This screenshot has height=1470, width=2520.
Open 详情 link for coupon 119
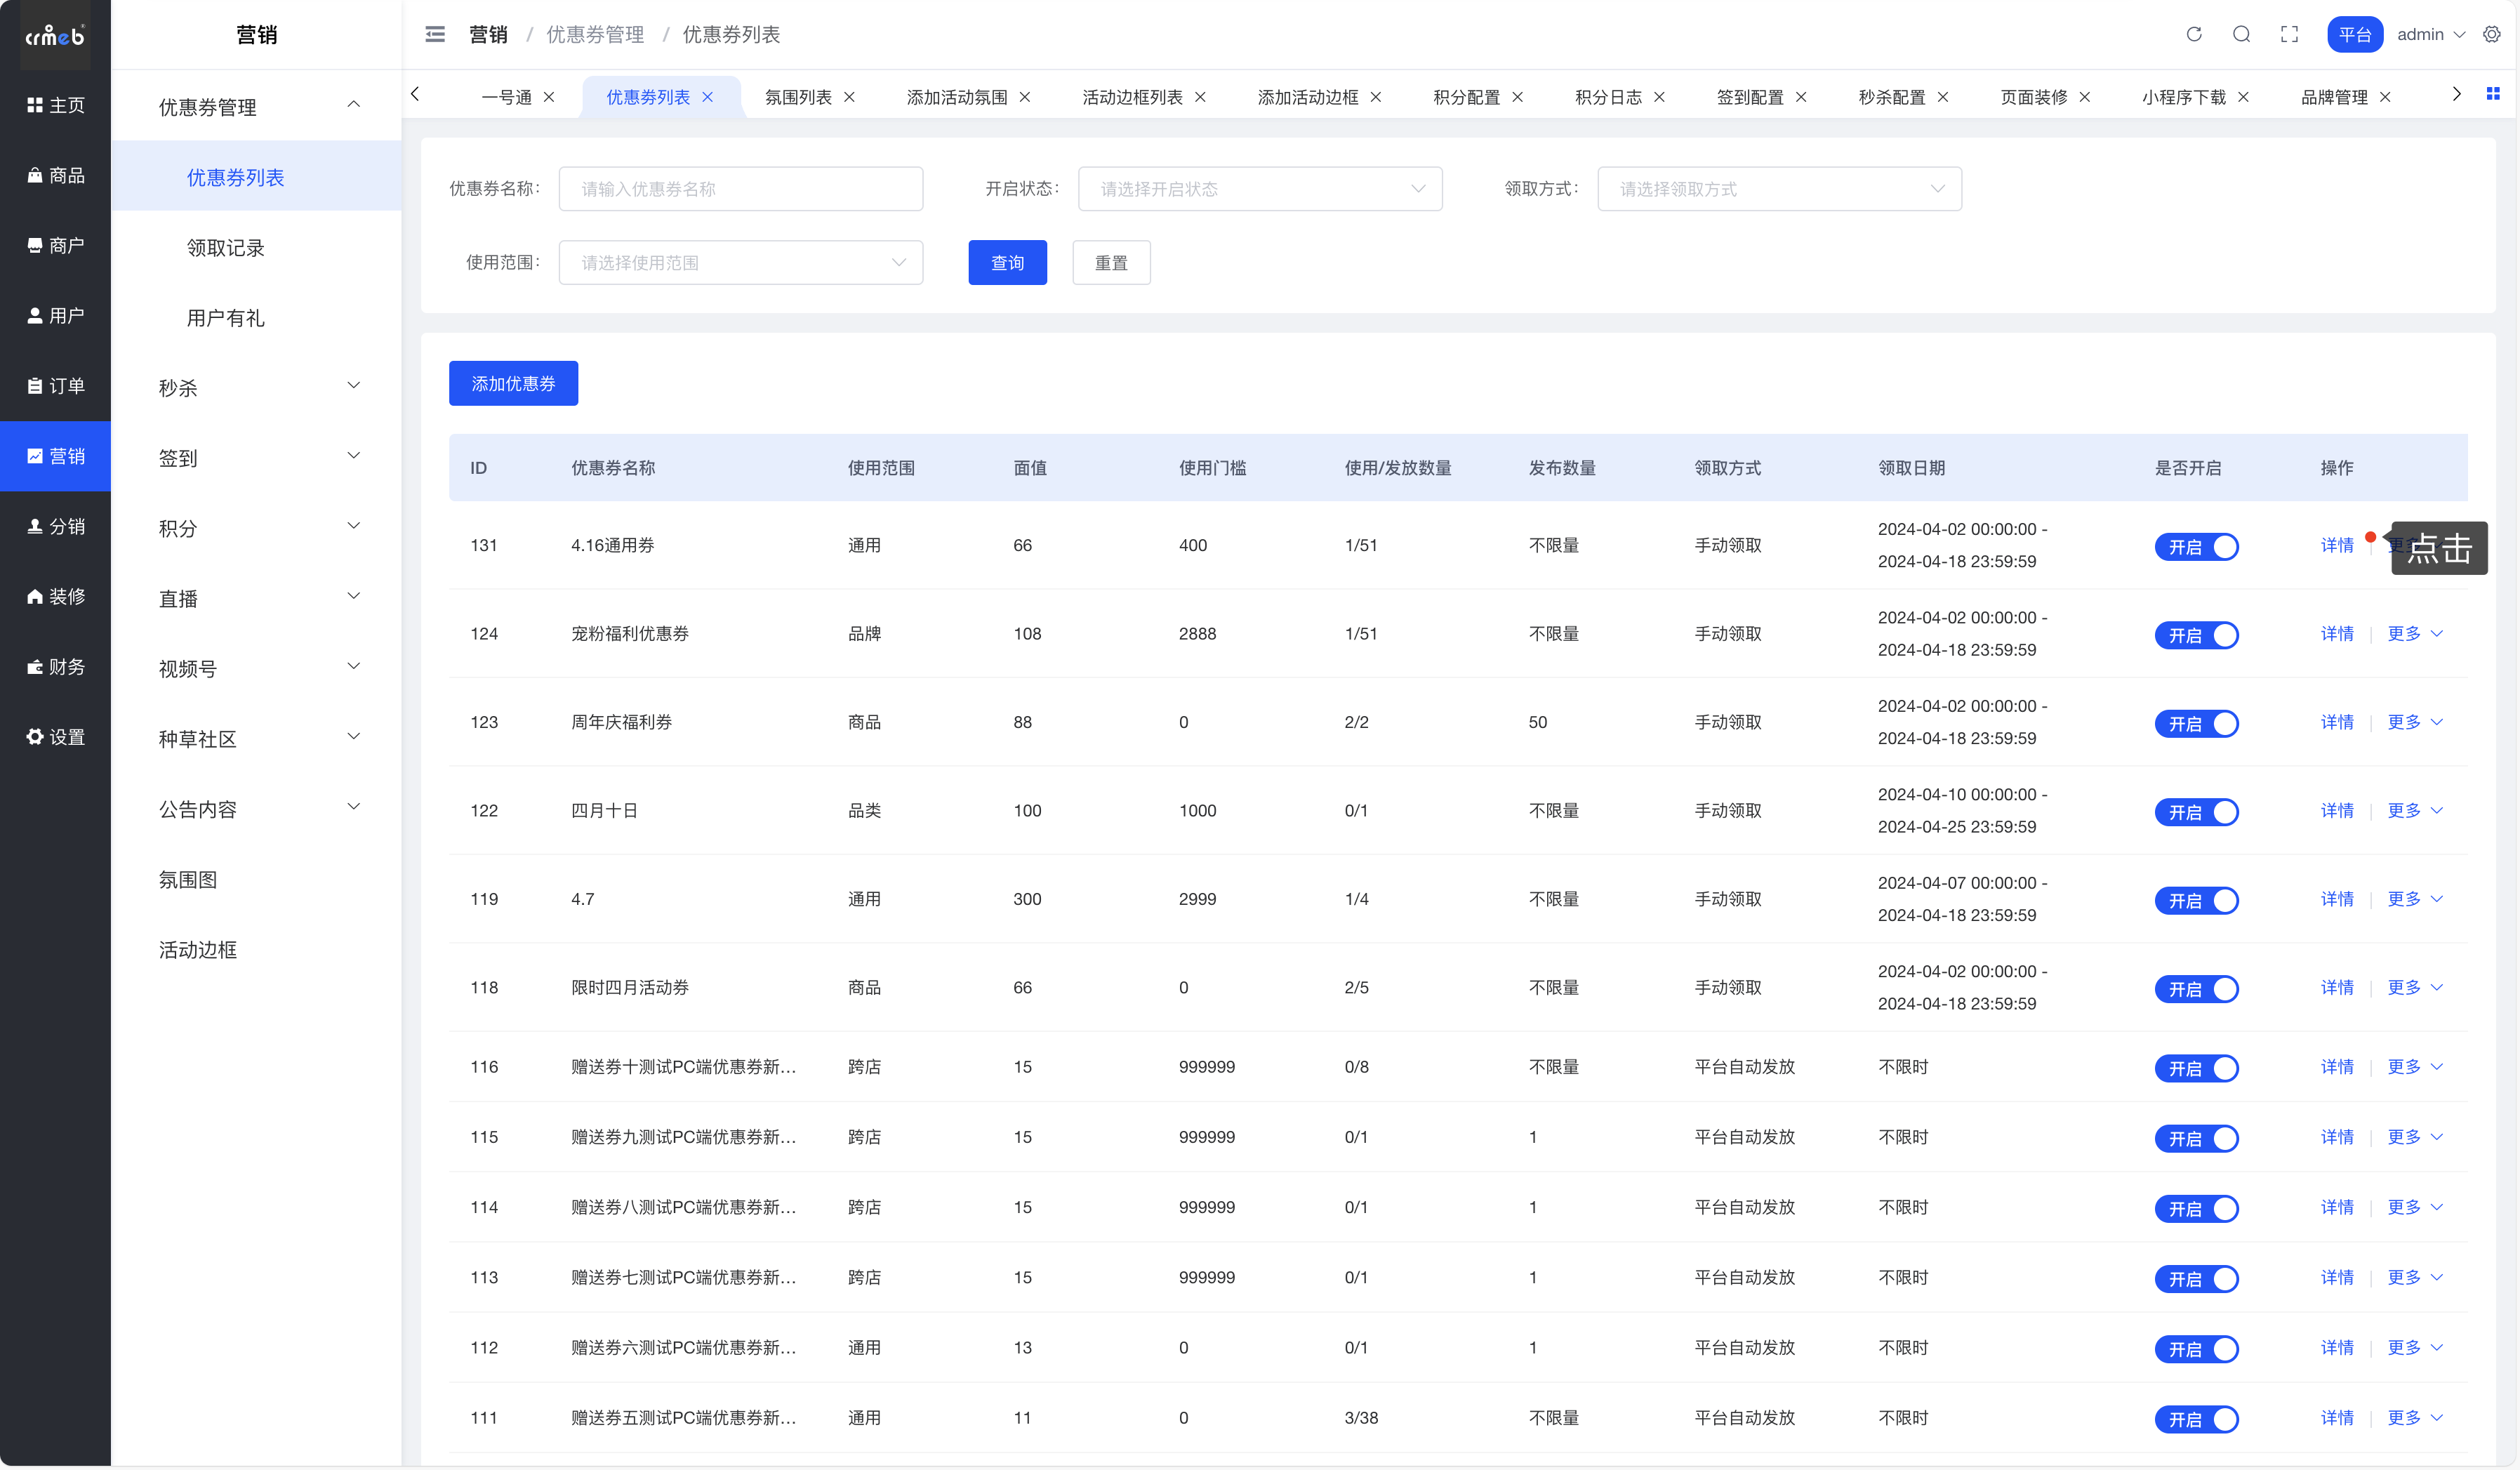2336,899
